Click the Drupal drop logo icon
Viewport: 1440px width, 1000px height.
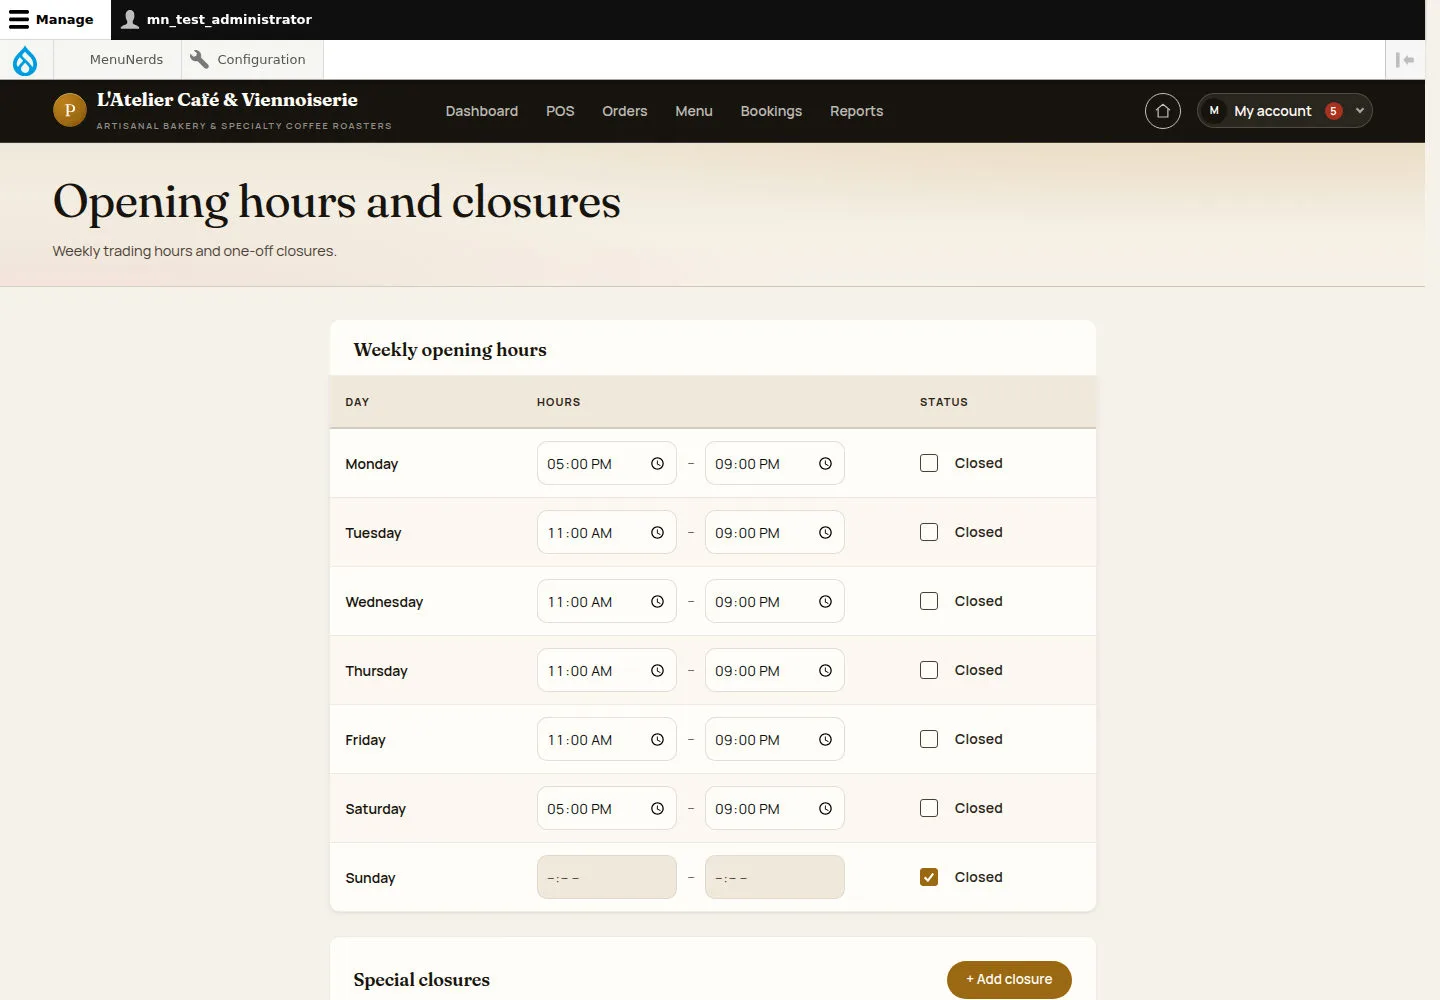tap(25, 60)
